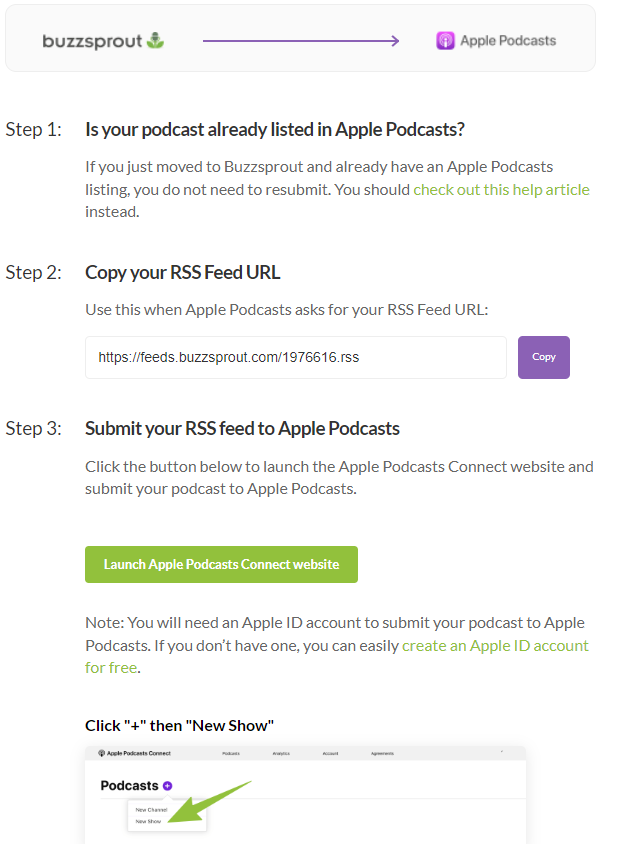
Task: Launch Apple Podcasts Connect website
Action: coord(221,565)
